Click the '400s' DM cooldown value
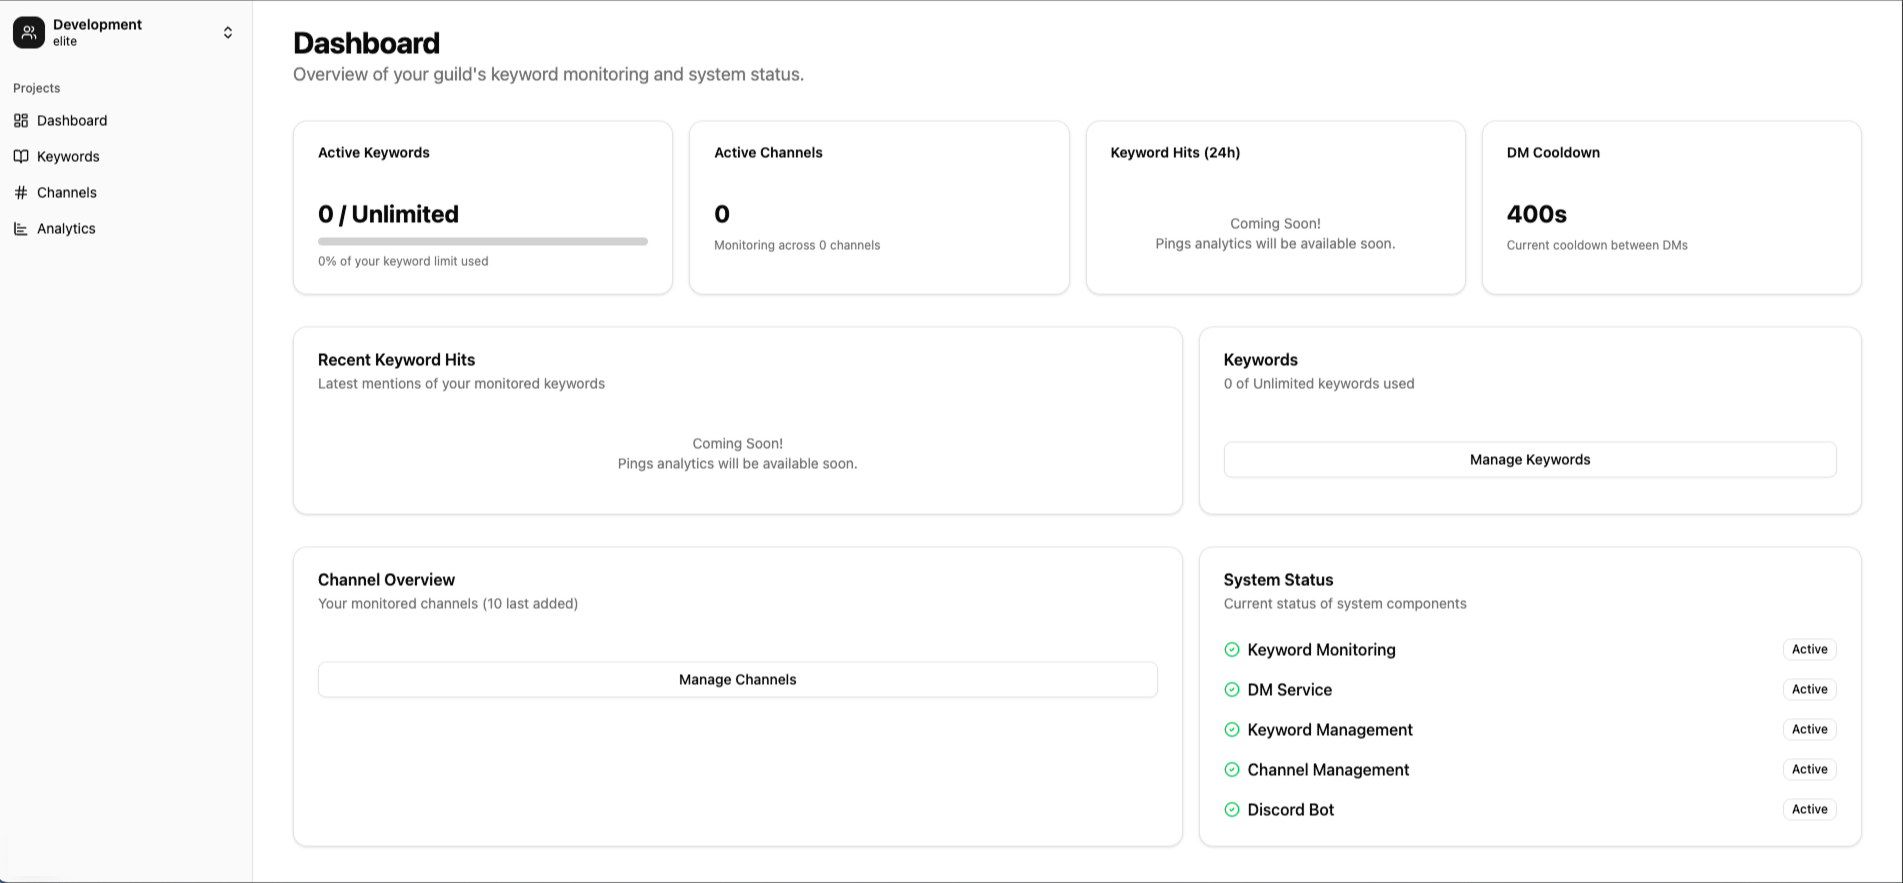 [1536, 214]
